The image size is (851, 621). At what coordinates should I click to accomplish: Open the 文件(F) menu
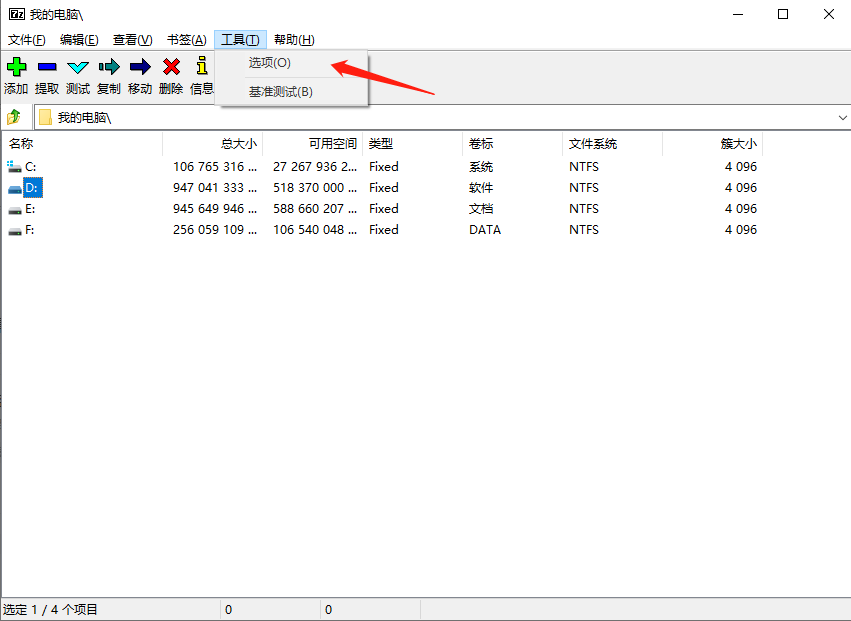[x=27, y=40]
